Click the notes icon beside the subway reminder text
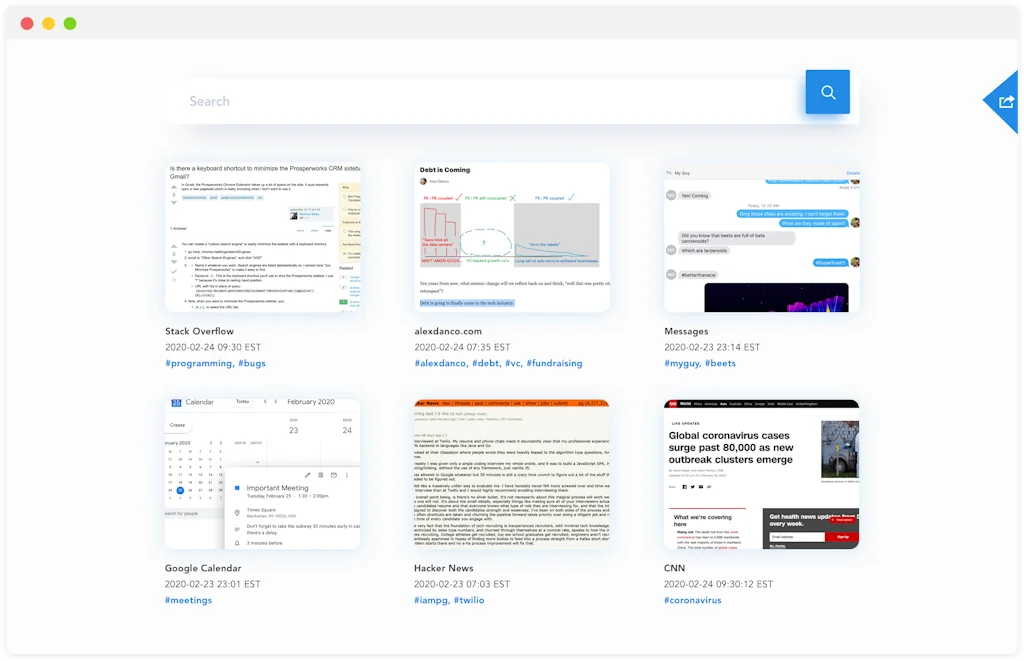1024x661 pixels. 236,528
